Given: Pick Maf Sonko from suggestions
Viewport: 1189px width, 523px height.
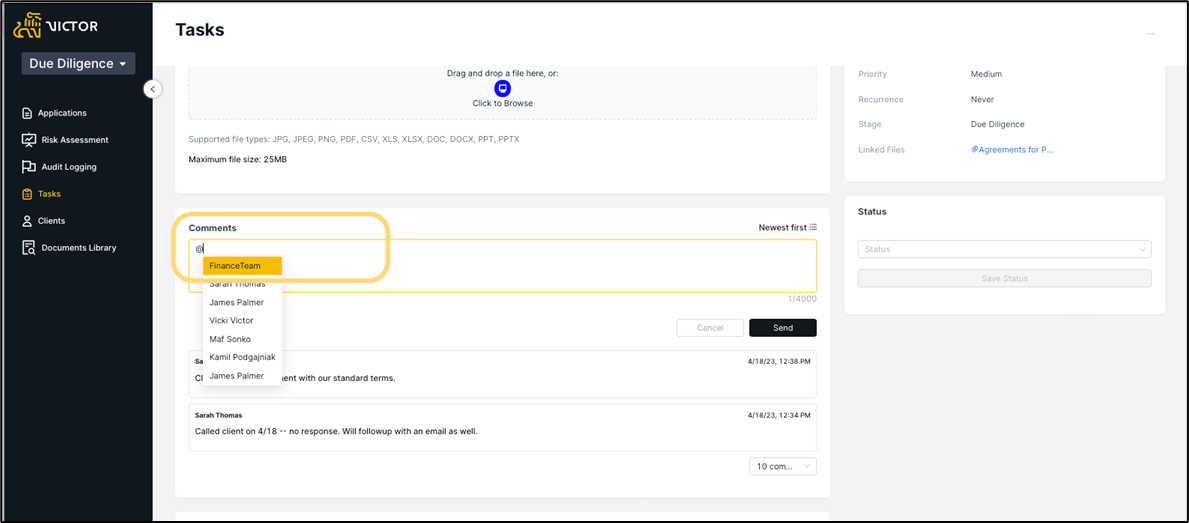Looking at the screenshot, I should point(243,339).
